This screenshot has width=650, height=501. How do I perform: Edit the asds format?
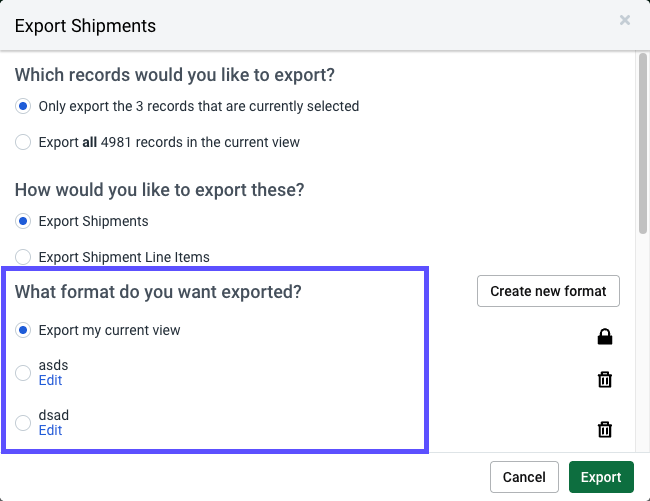[50, 380]
